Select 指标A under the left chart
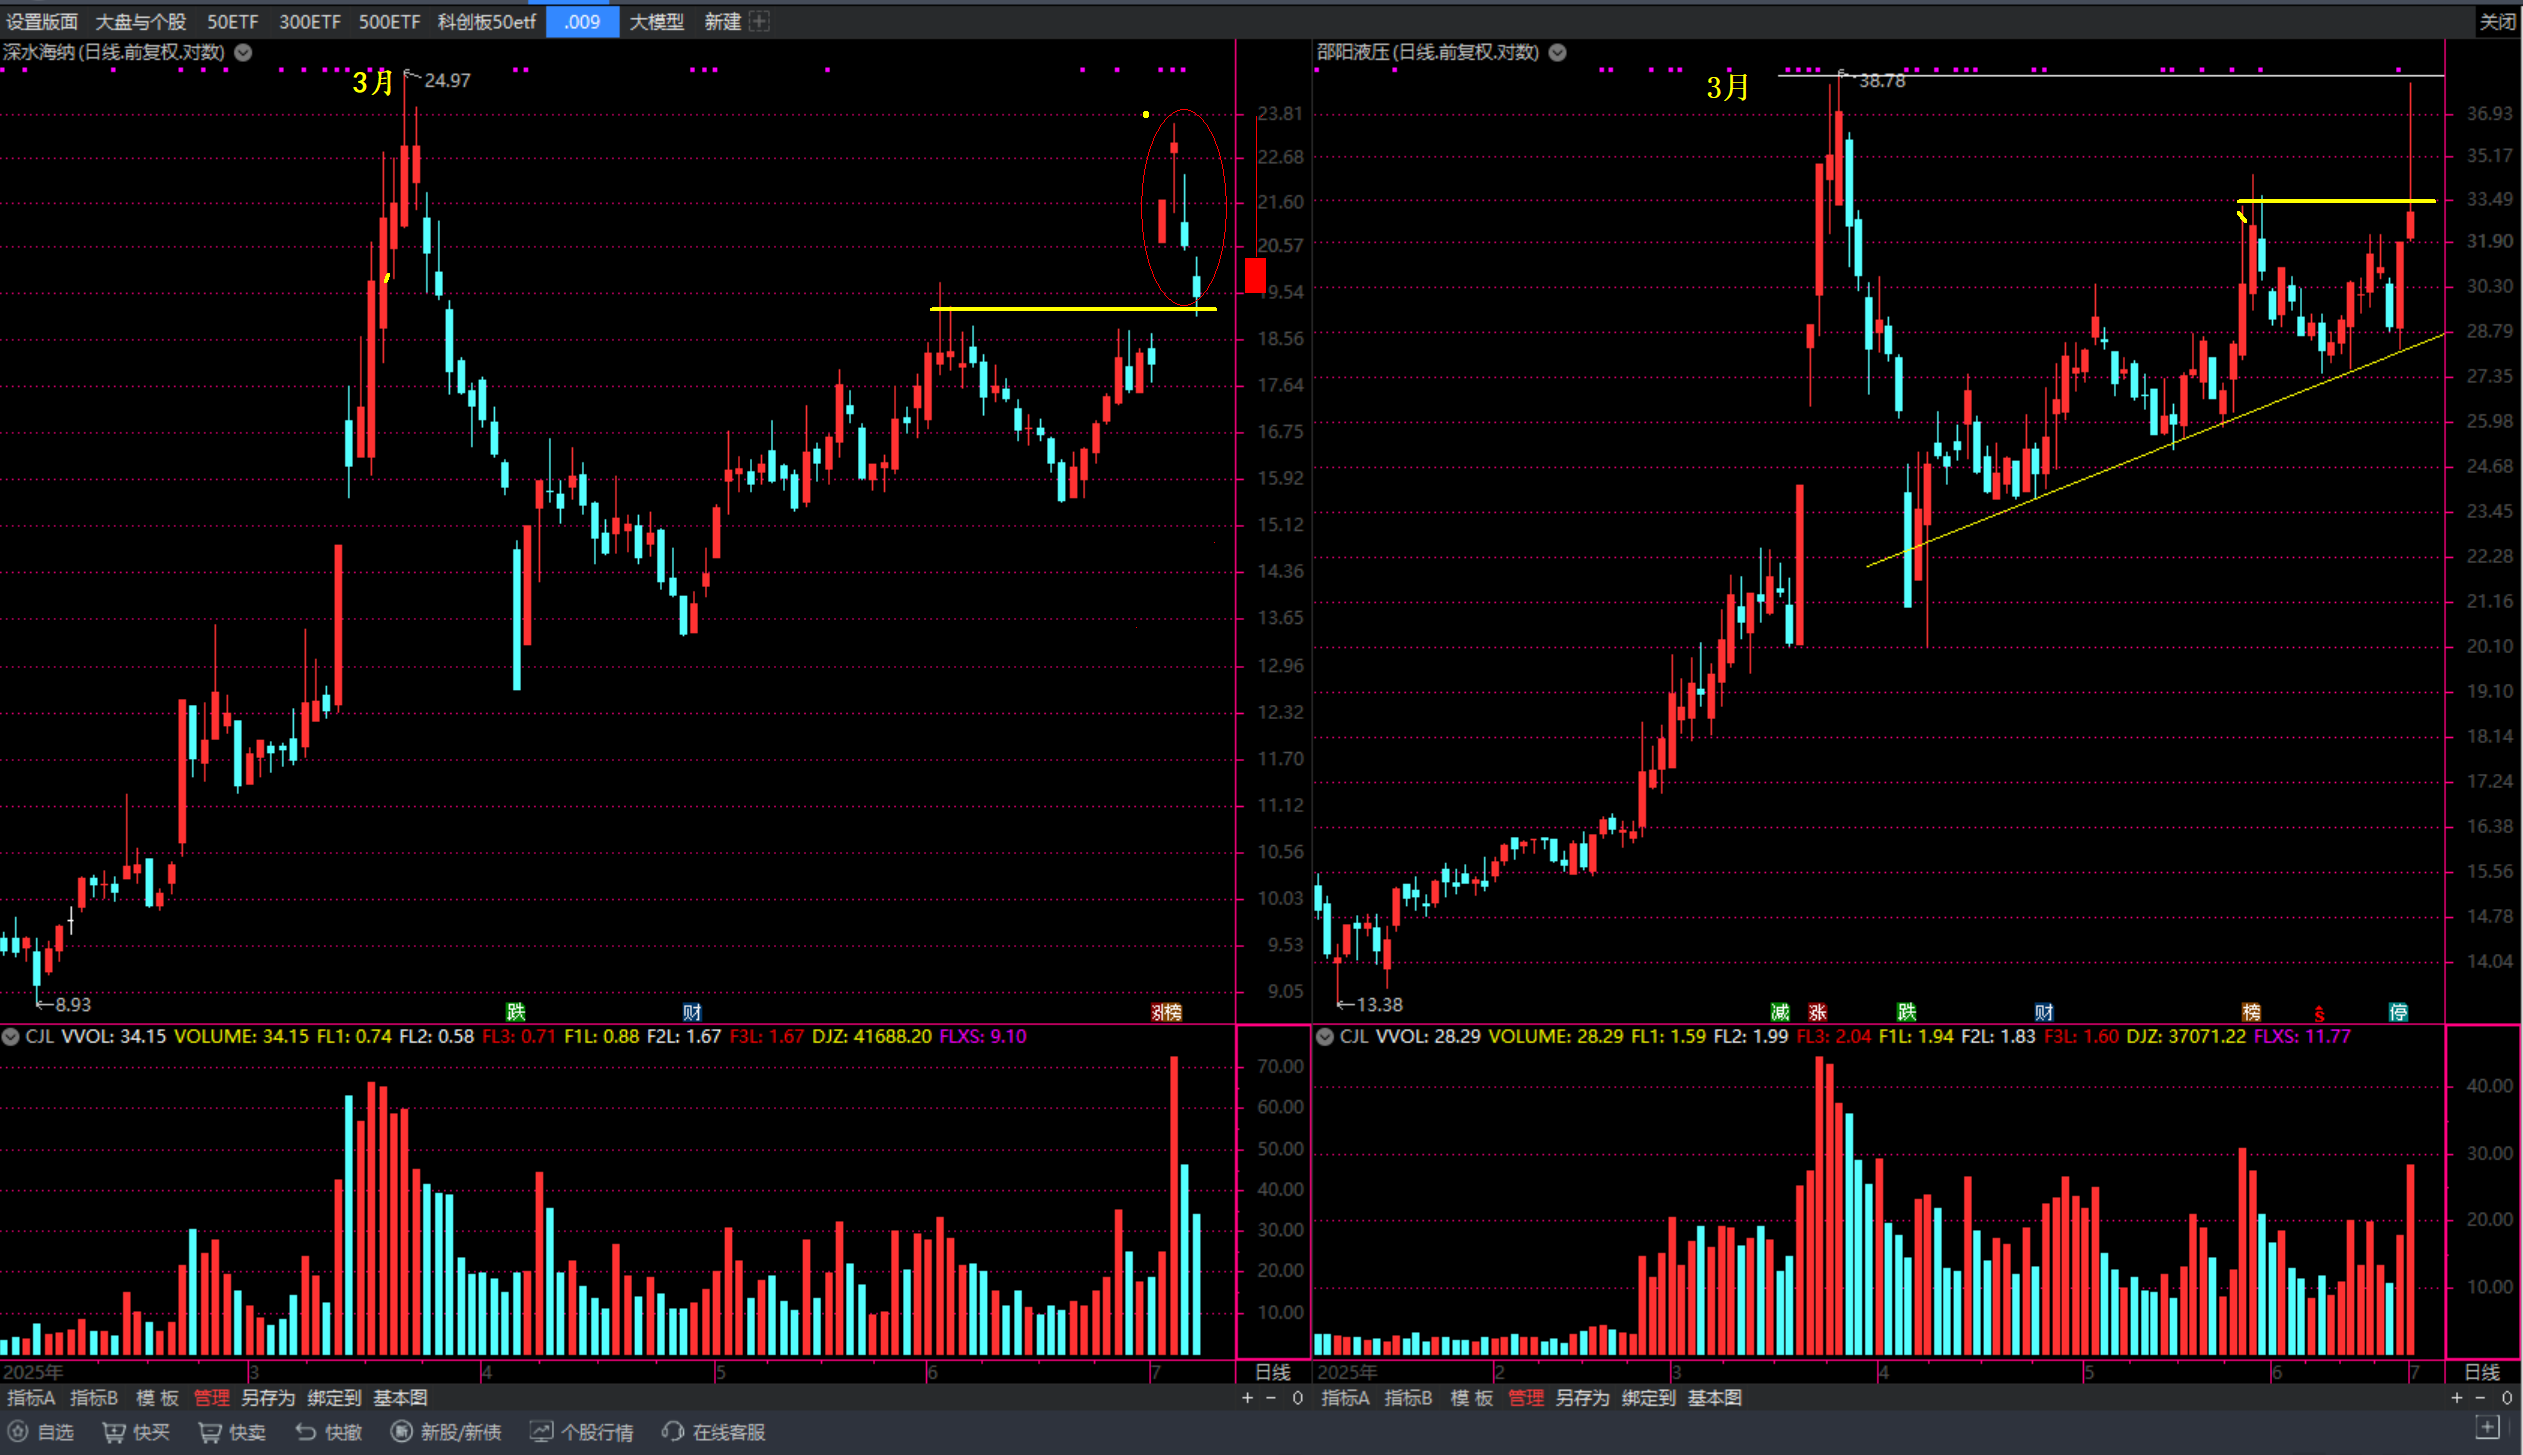 (x=31, y=1398)
